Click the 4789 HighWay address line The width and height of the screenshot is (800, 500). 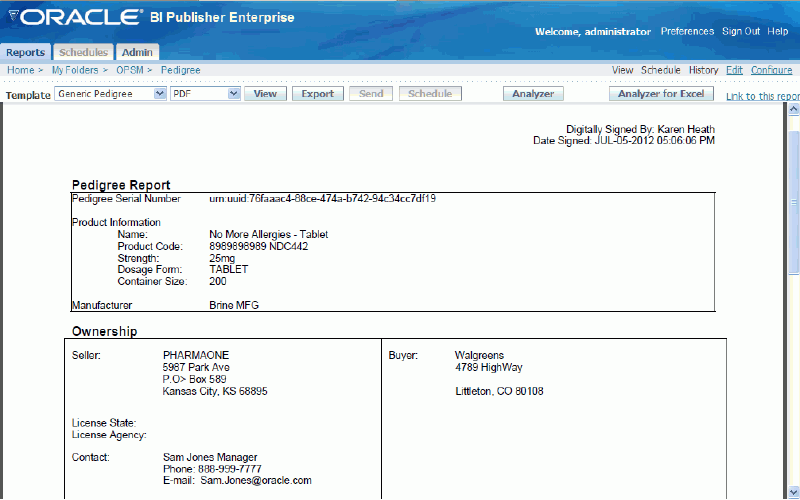pos(489,367)
